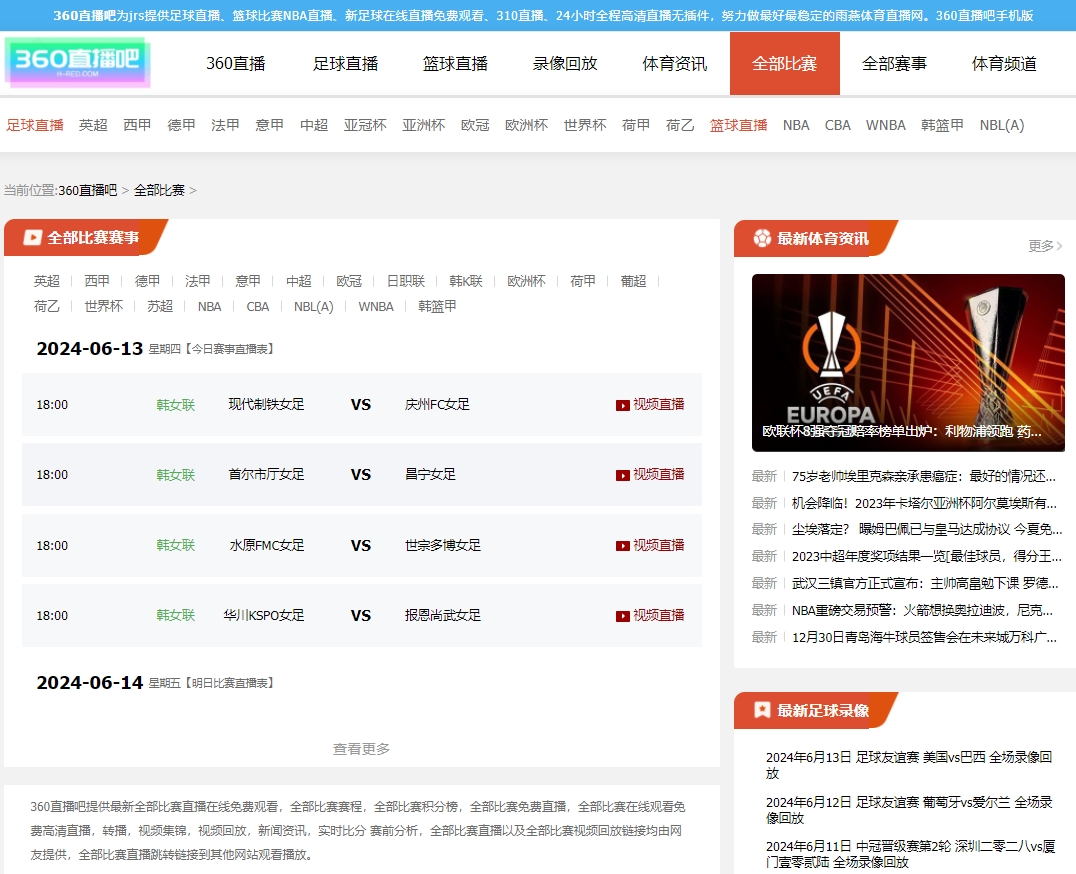Click play icon for 水原FMC女足 match
The width and height of the screenshot is (1076, 874).
[622, 546]
